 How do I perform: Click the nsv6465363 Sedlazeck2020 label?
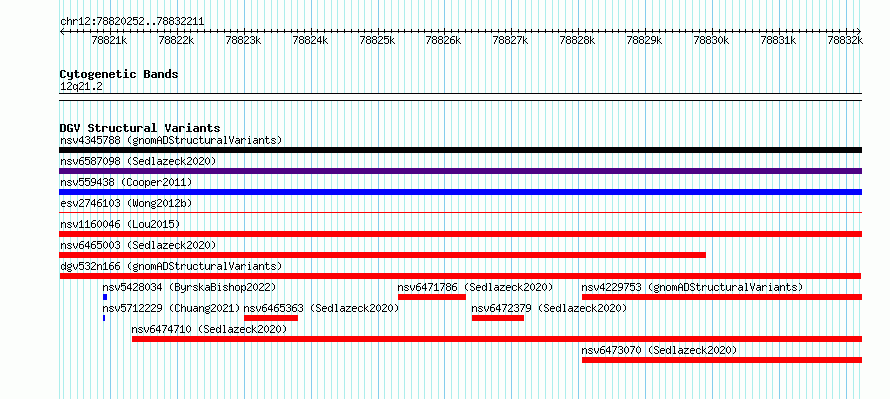(x=321, y=308)
